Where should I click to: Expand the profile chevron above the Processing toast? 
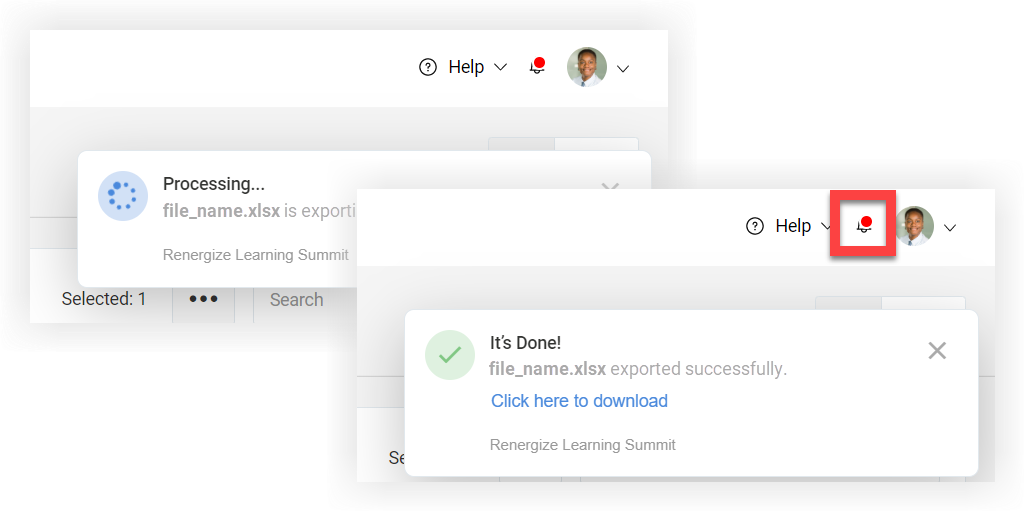[623, 69]
